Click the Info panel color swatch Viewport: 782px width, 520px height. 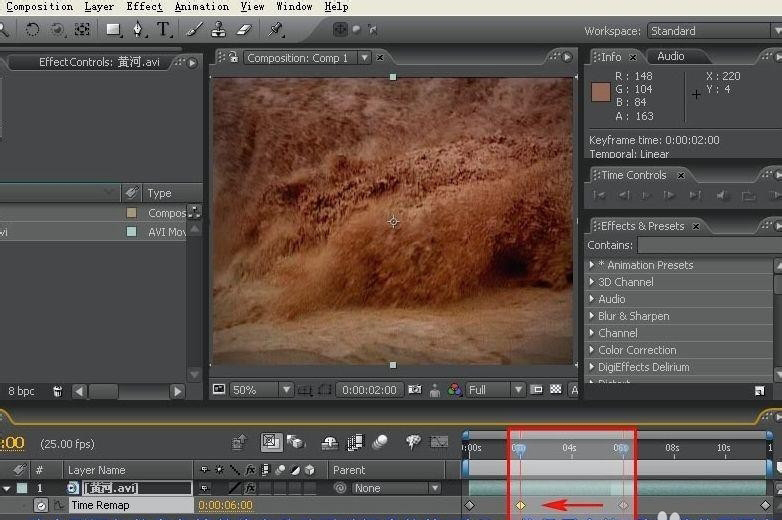pyautogui.click(x=600, y=92)
